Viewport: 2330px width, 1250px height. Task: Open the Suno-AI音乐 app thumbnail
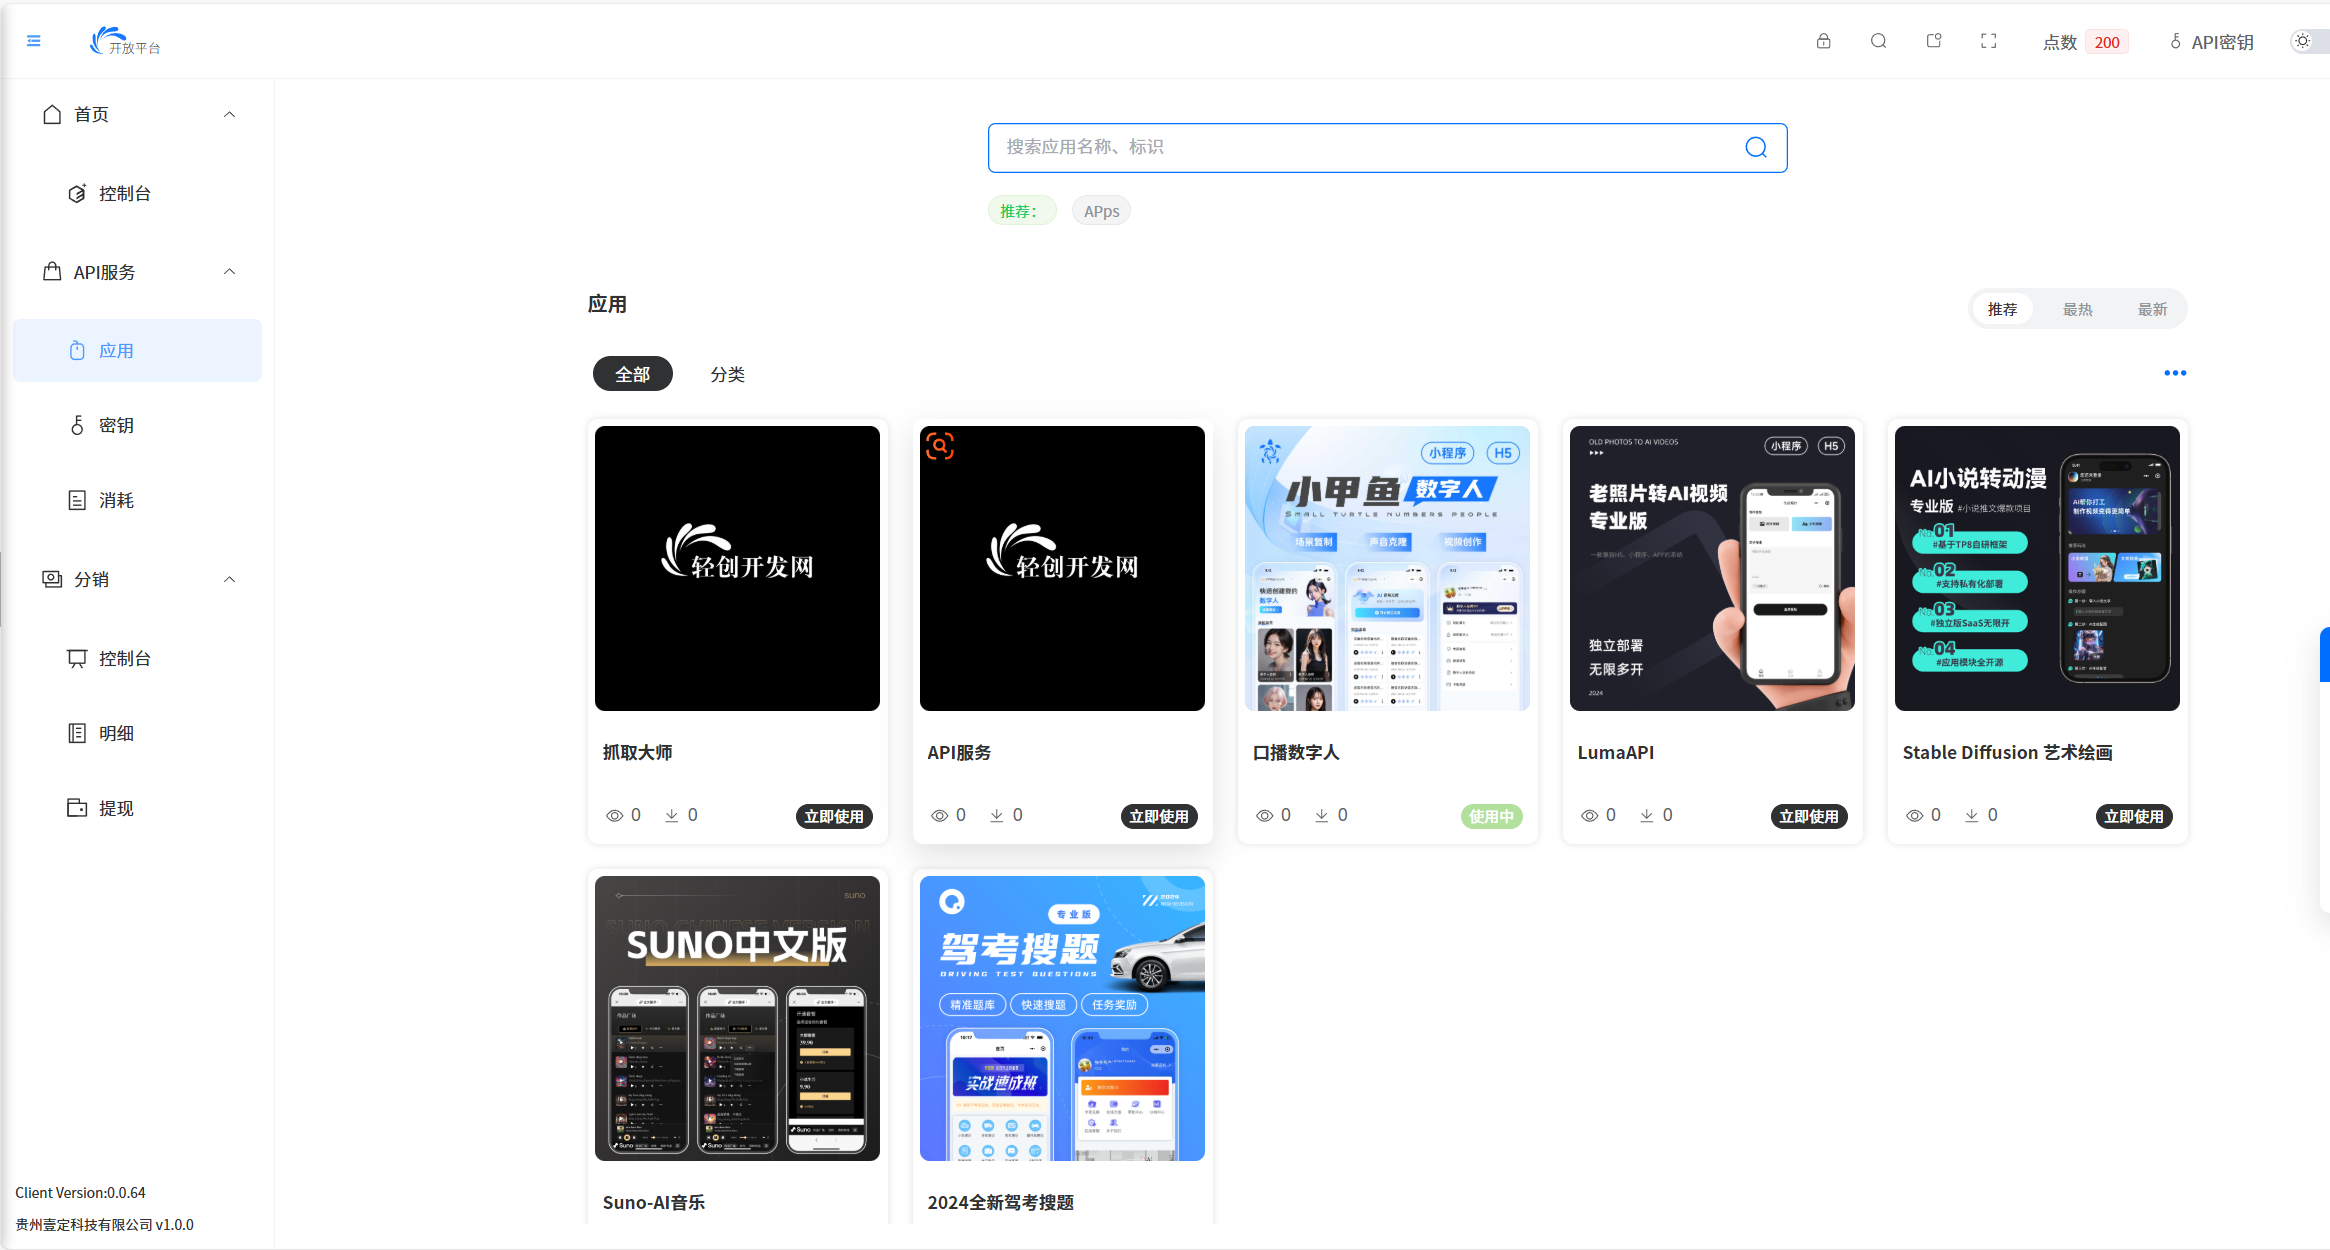(737, 1018)
